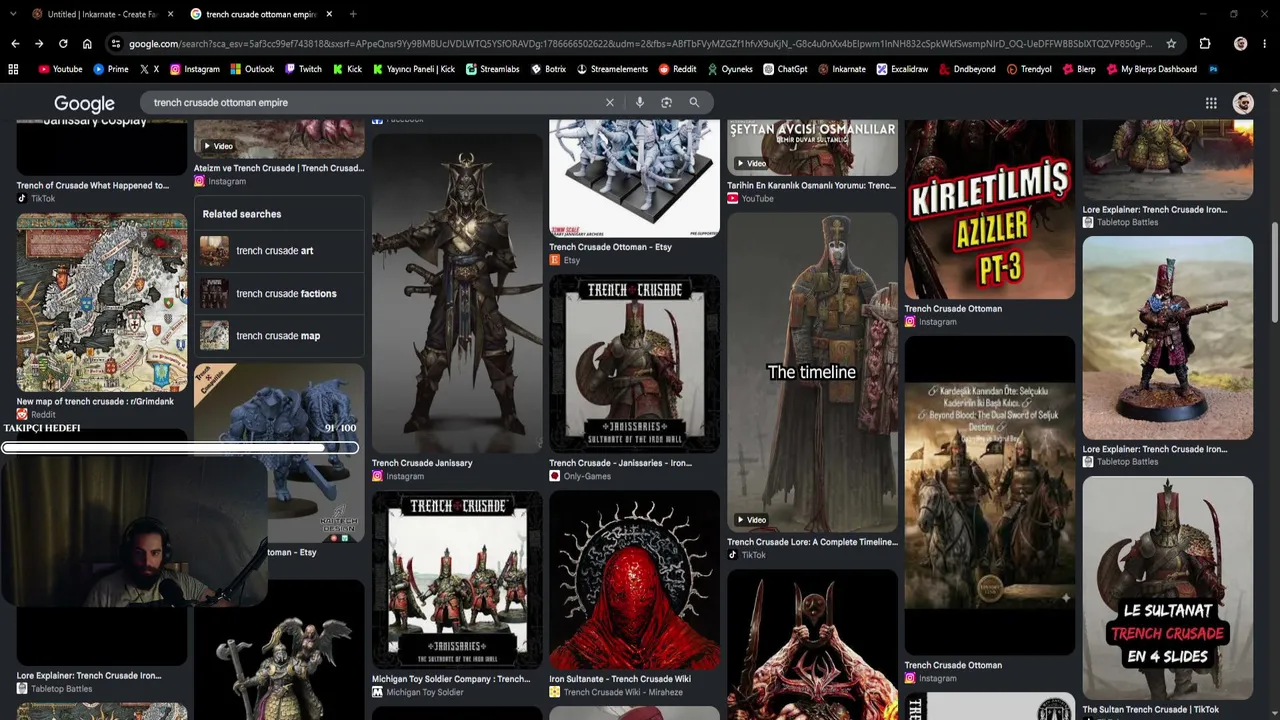The image size is (1280, 720).
Task: Open the My Blerps Dashboard bookmark
Action: 1151,69
